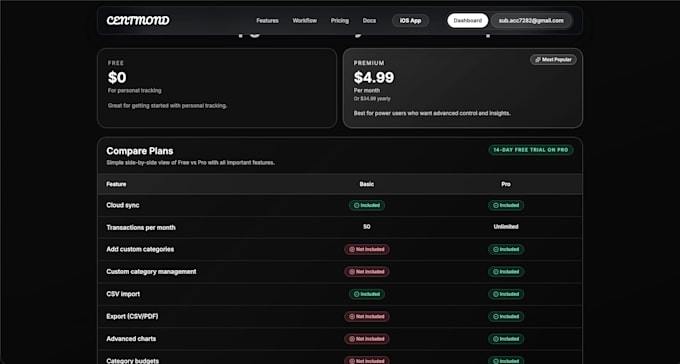The image size is (680, 364).
Task: Click the Export (CSV/PDF) Basic Not included badge
Action: 367,317
